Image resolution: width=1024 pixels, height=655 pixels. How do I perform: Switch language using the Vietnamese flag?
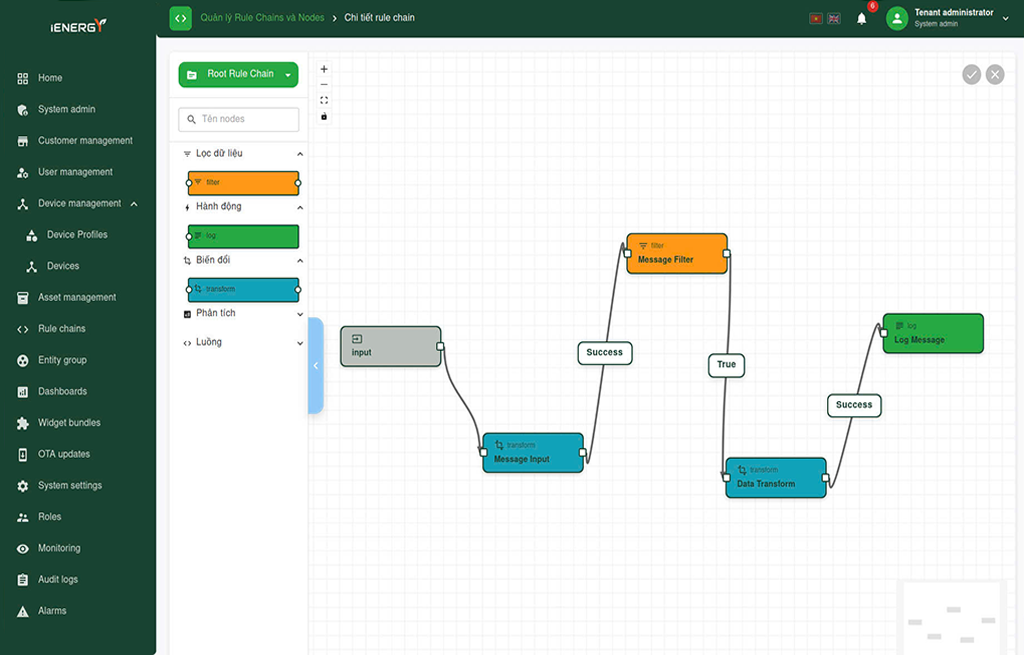816,18
